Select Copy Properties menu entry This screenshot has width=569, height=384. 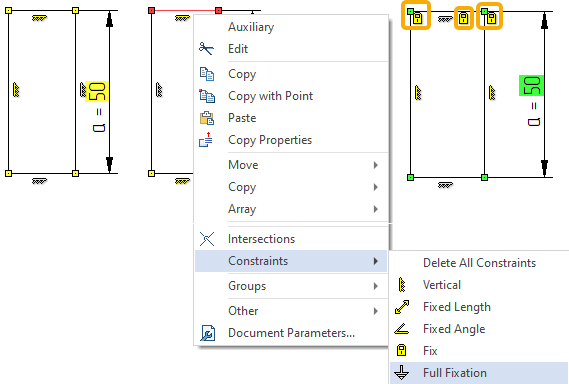(291, 140)
